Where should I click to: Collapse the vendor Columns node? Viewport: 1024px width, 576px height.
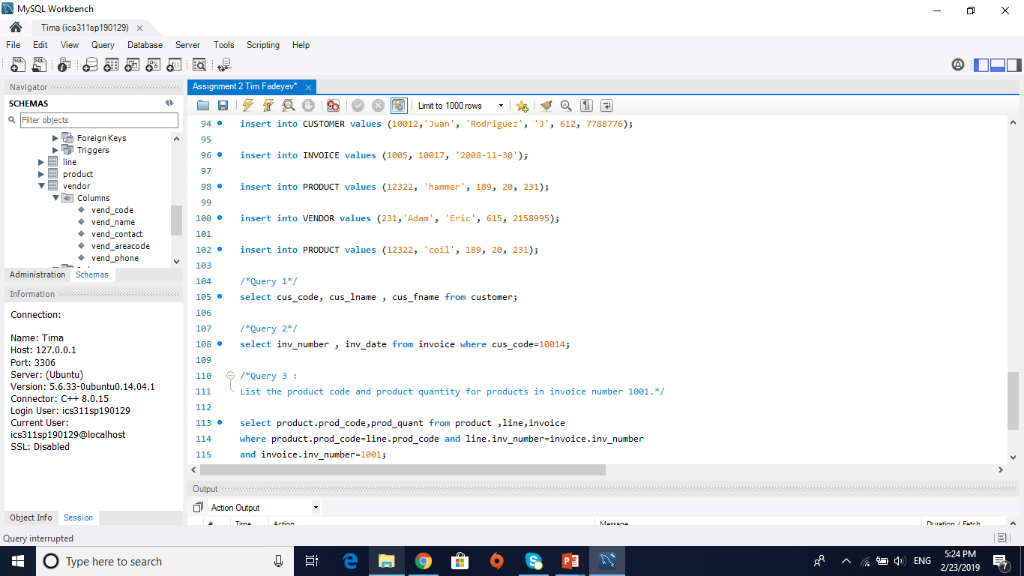(x=56, y=198)
